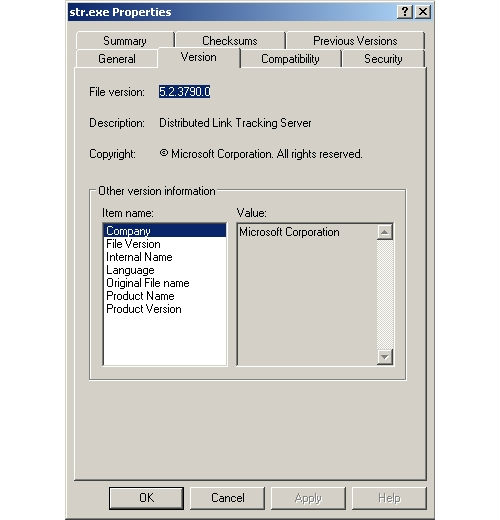Select Product Name in the item list
Image resolution: width=500 pixels, height=520 pixels.
[x=165, y=296]
